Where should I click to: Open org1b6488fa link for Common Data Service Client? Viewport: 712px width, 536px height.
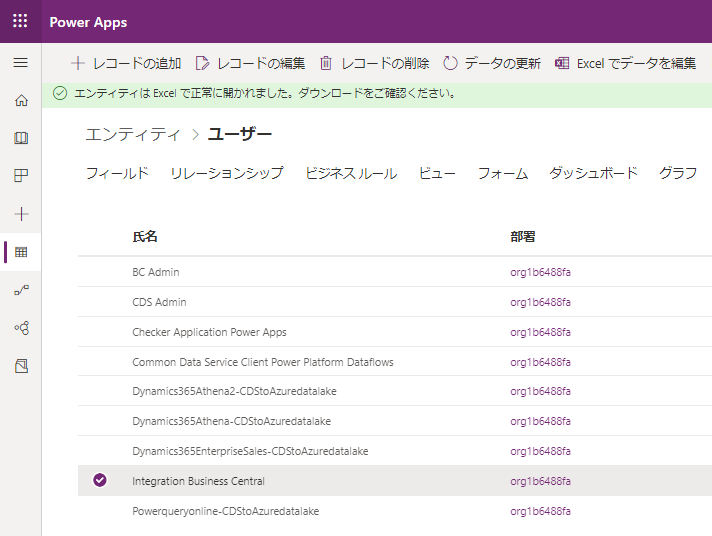(x=540, y=362)
